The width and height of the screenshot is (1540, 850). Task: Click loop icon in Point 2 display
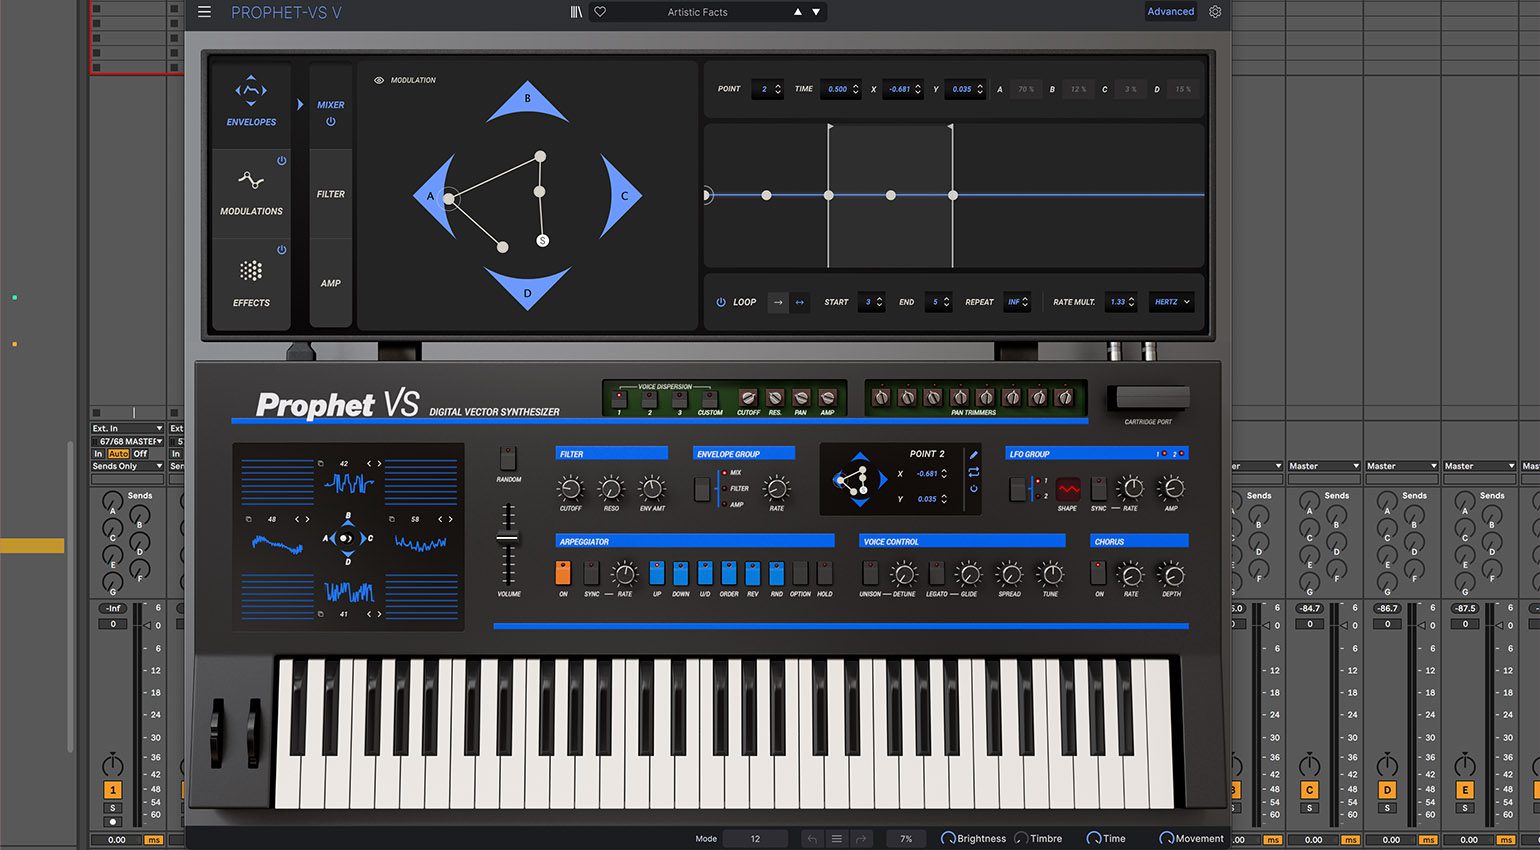click(973, 472)
